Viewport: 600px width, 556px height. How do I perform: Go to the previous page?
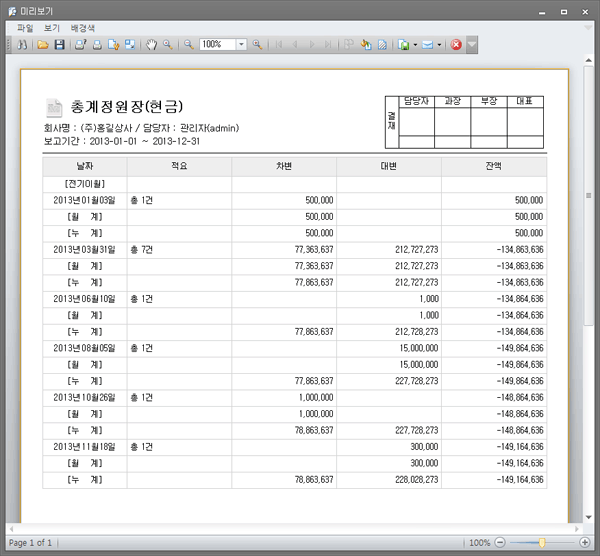point(295,45)
